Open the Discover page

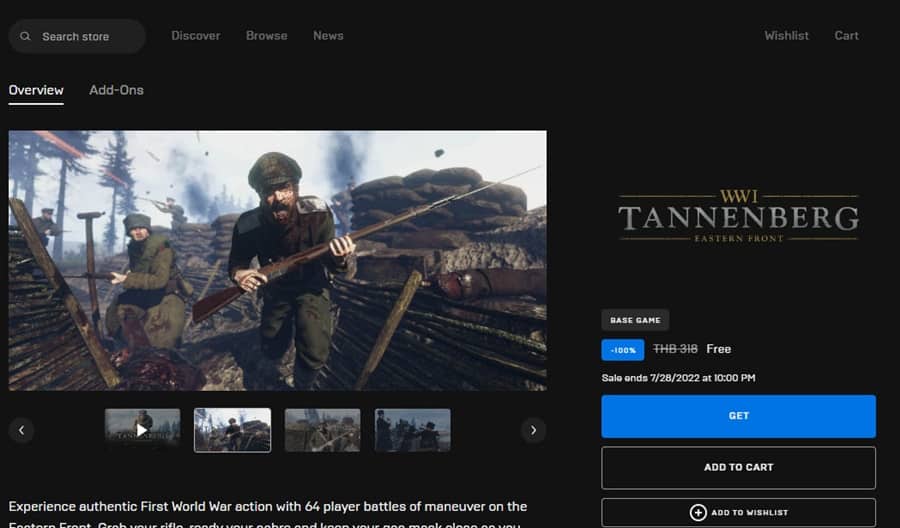click(x=196, y=36)
